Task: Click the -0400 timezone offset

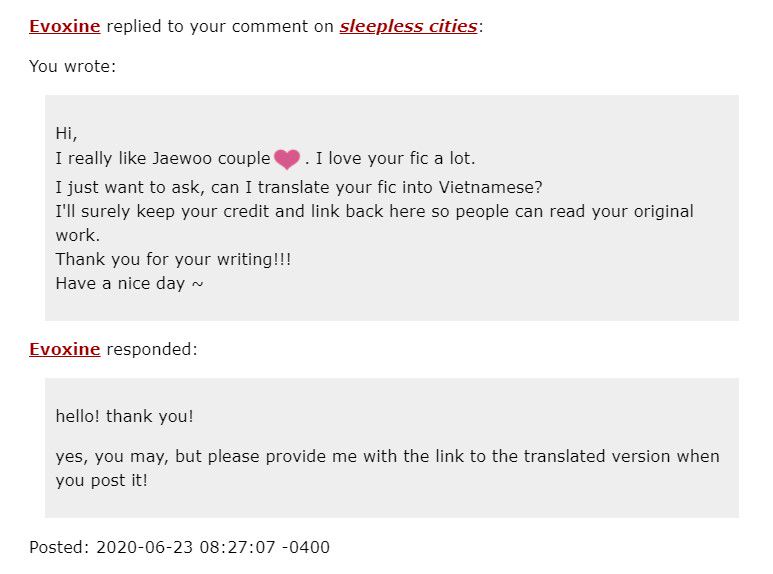Action: click(306, 547)
